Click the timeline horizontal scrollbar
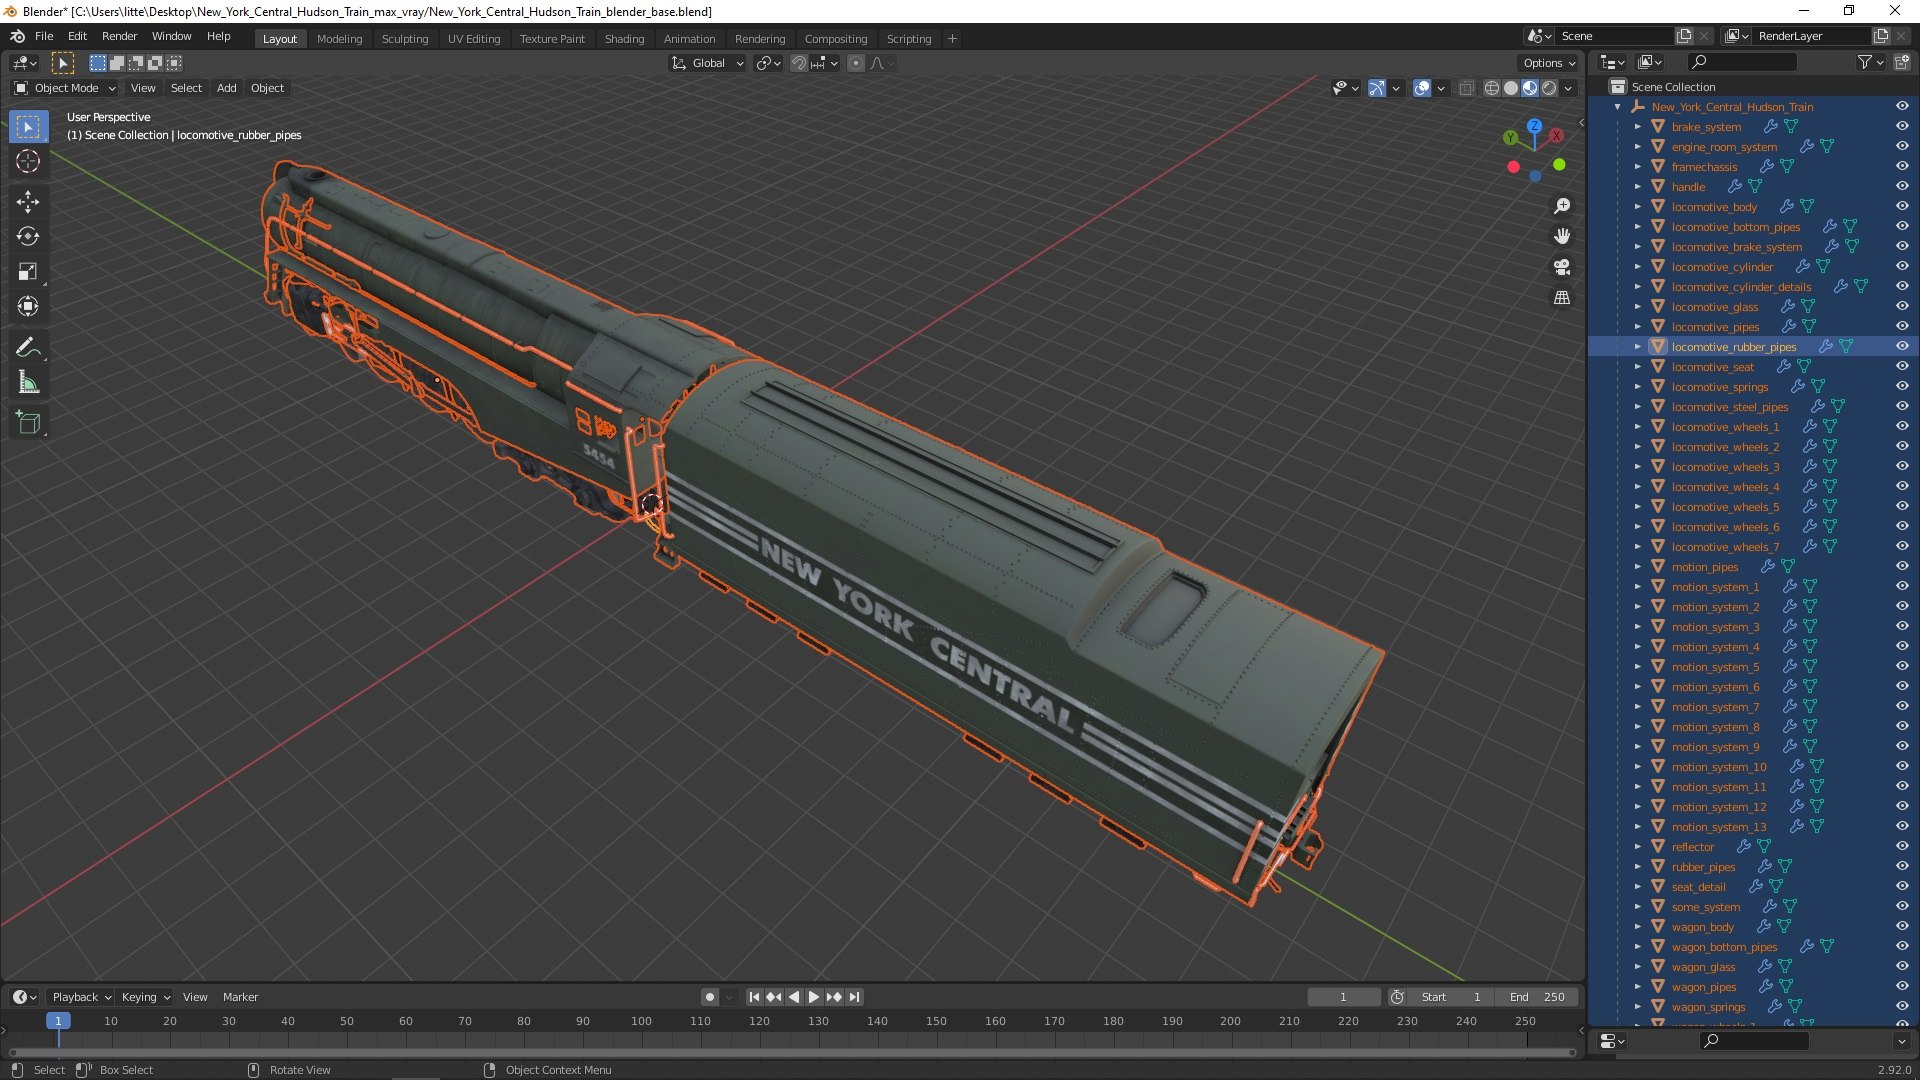 click(x=792, y=1052)
